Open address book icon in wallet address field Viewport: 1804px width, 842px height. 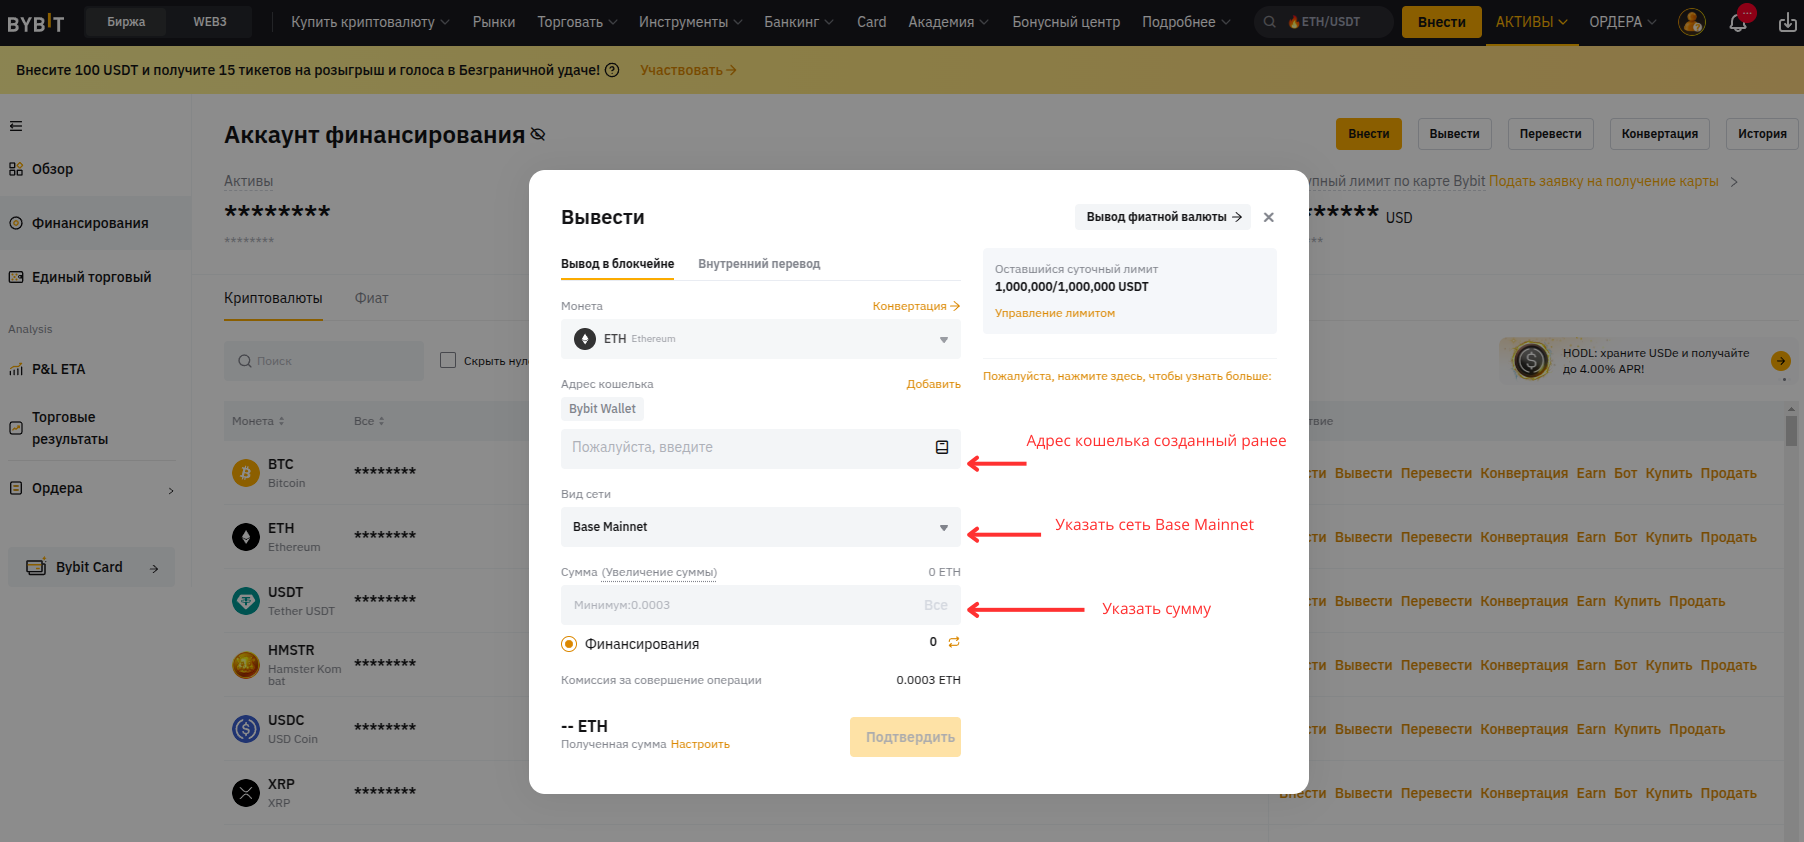point(942,447)
